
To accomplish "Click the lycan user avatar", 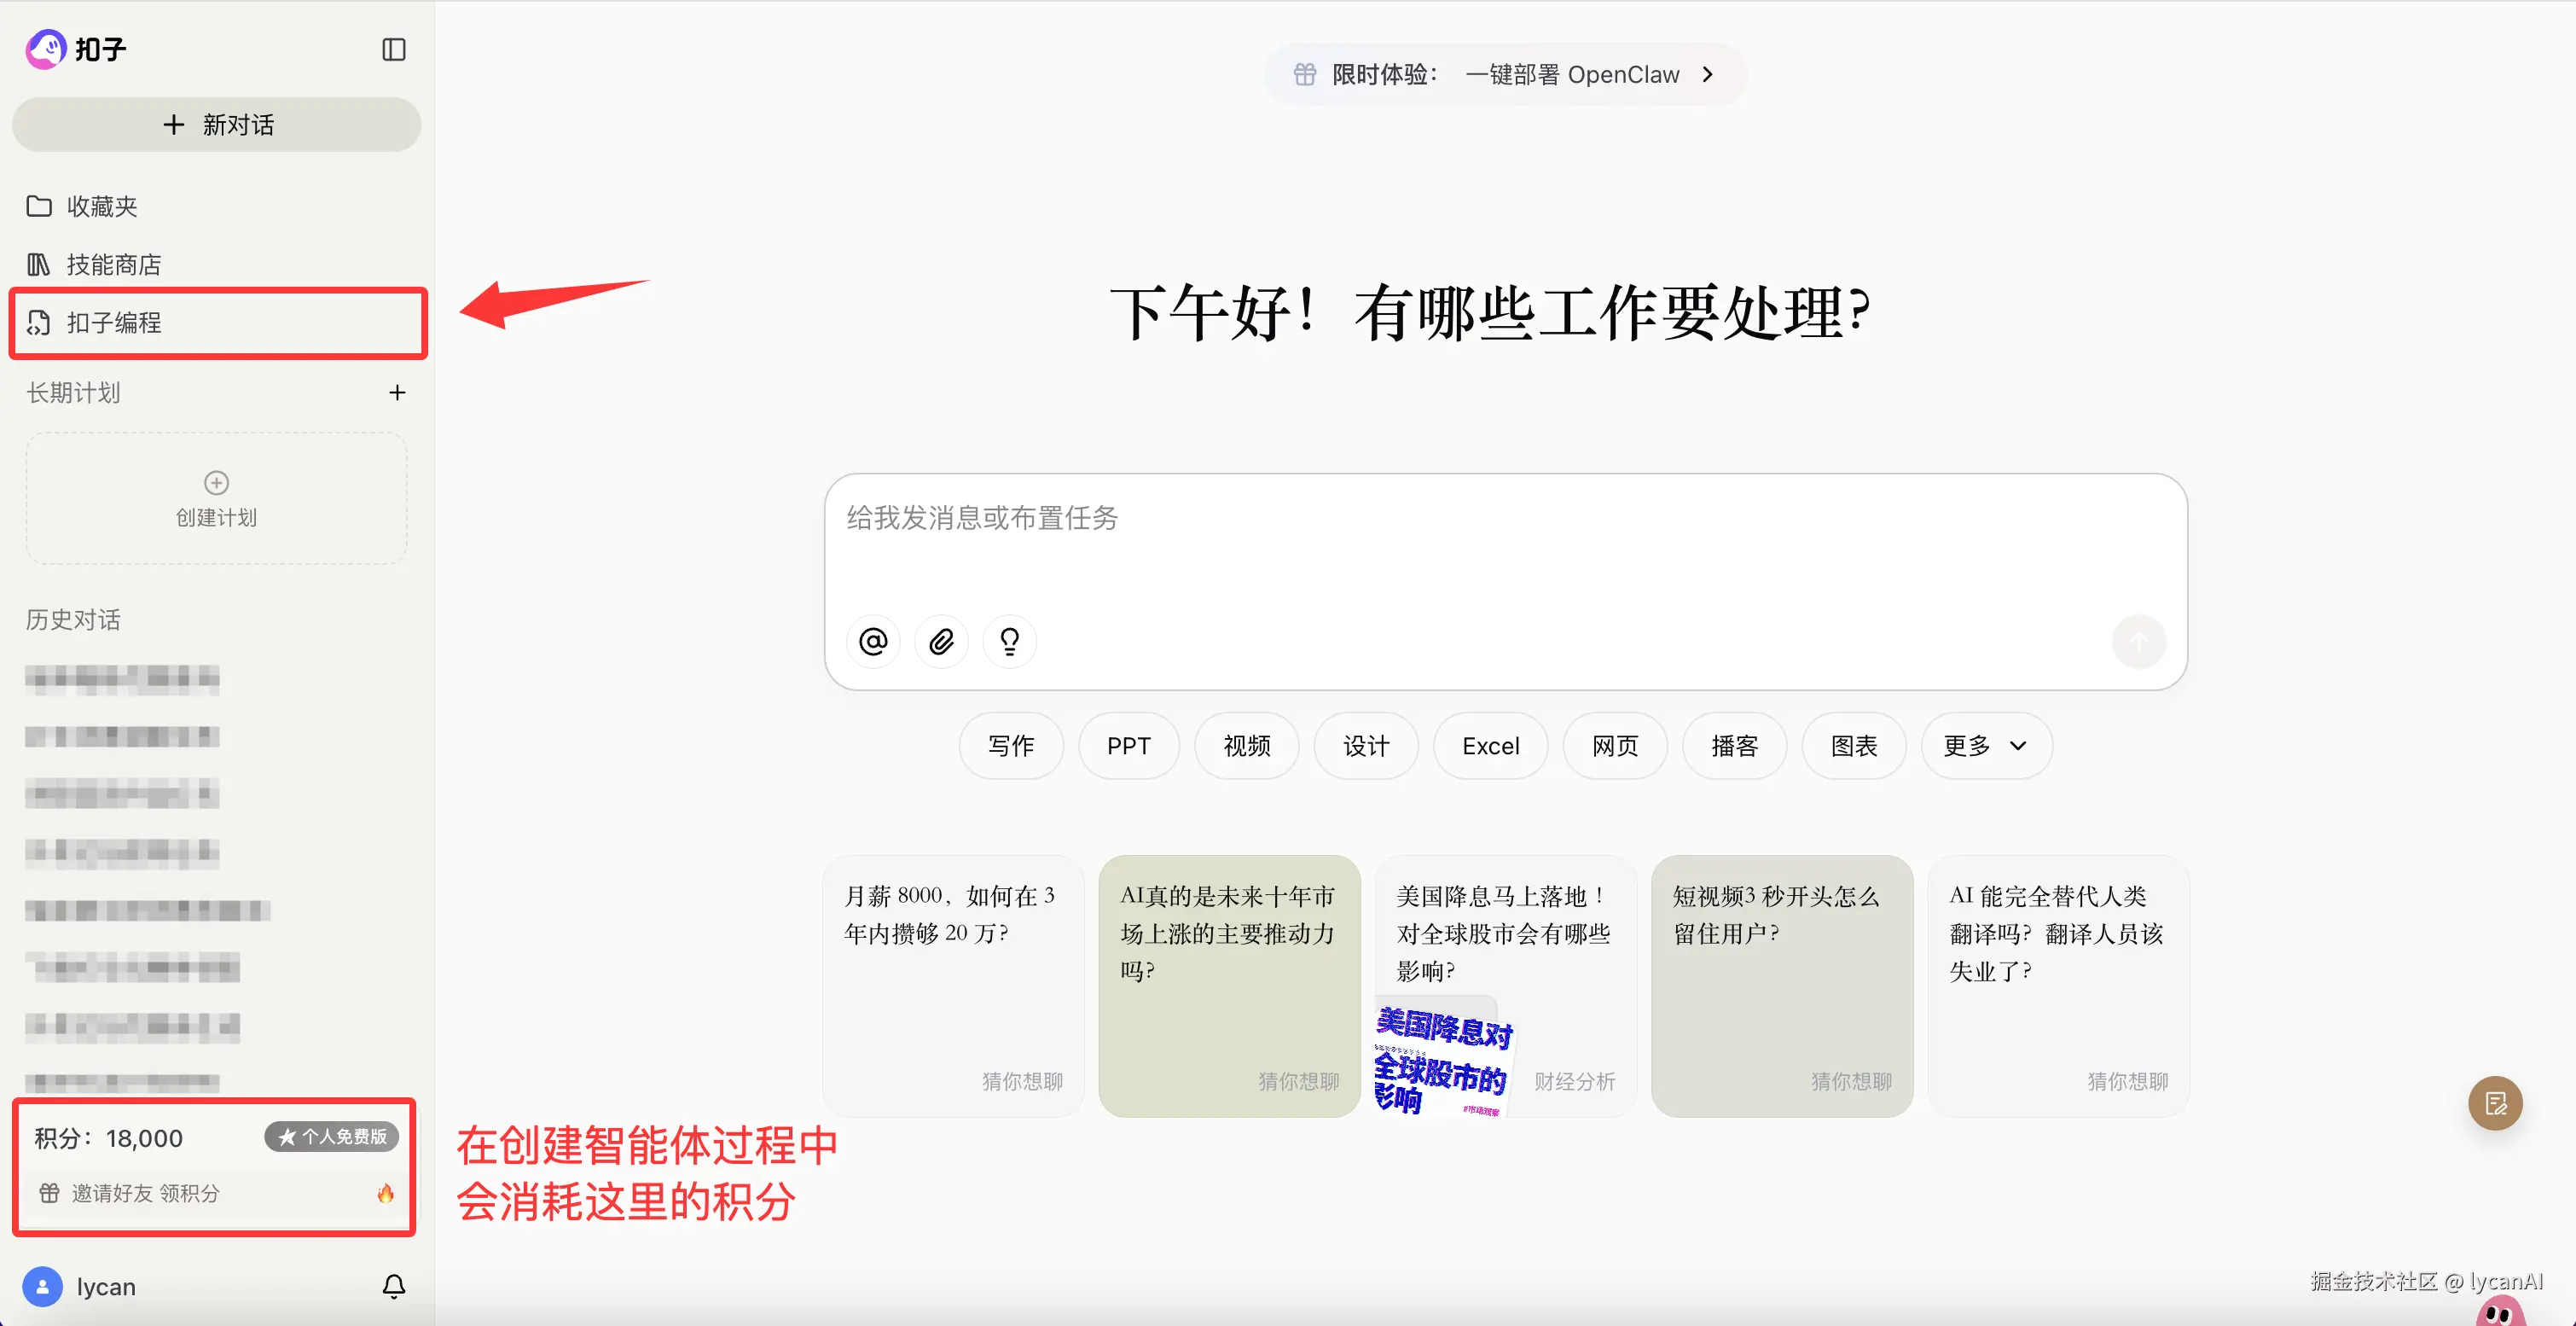I will click(x=42, y=1286).
